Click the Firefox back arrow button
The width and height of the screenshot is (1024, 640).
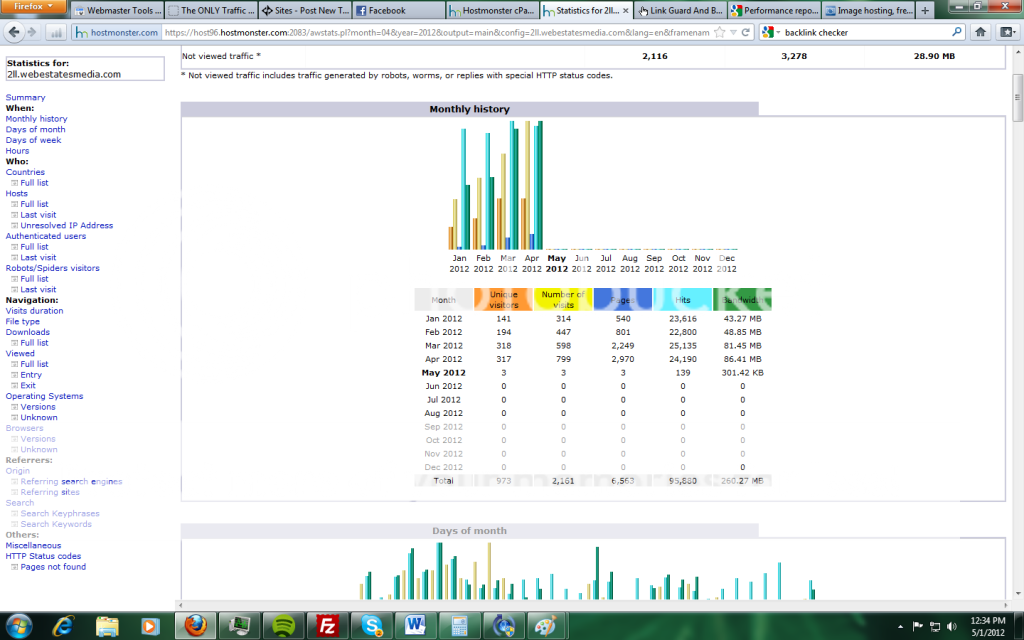14,32
